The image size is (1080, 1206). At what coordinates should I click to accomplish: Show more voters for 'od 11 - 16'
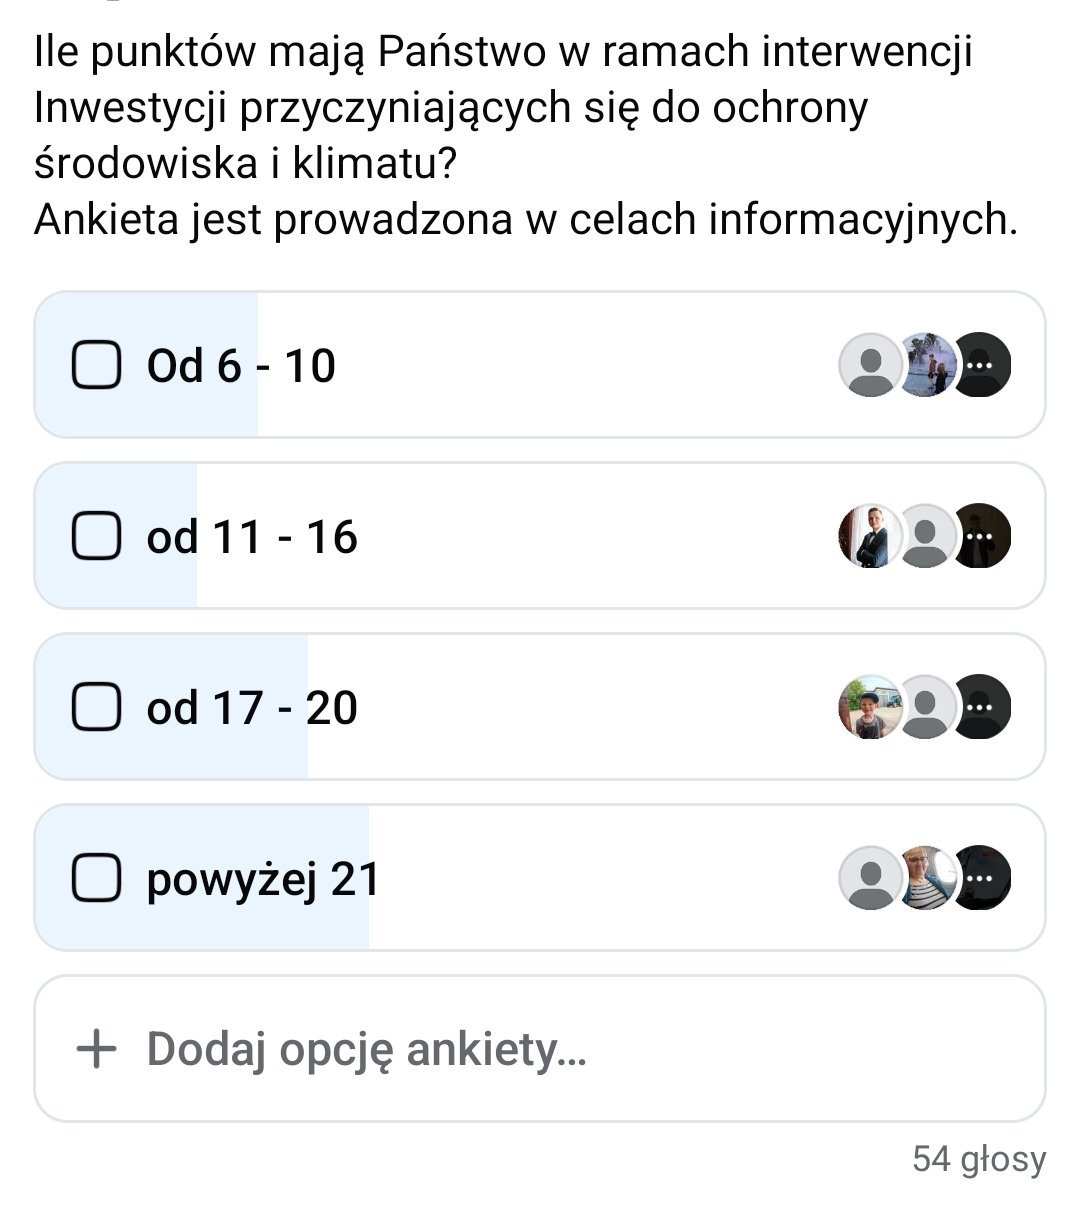click(x=981, y=537)
